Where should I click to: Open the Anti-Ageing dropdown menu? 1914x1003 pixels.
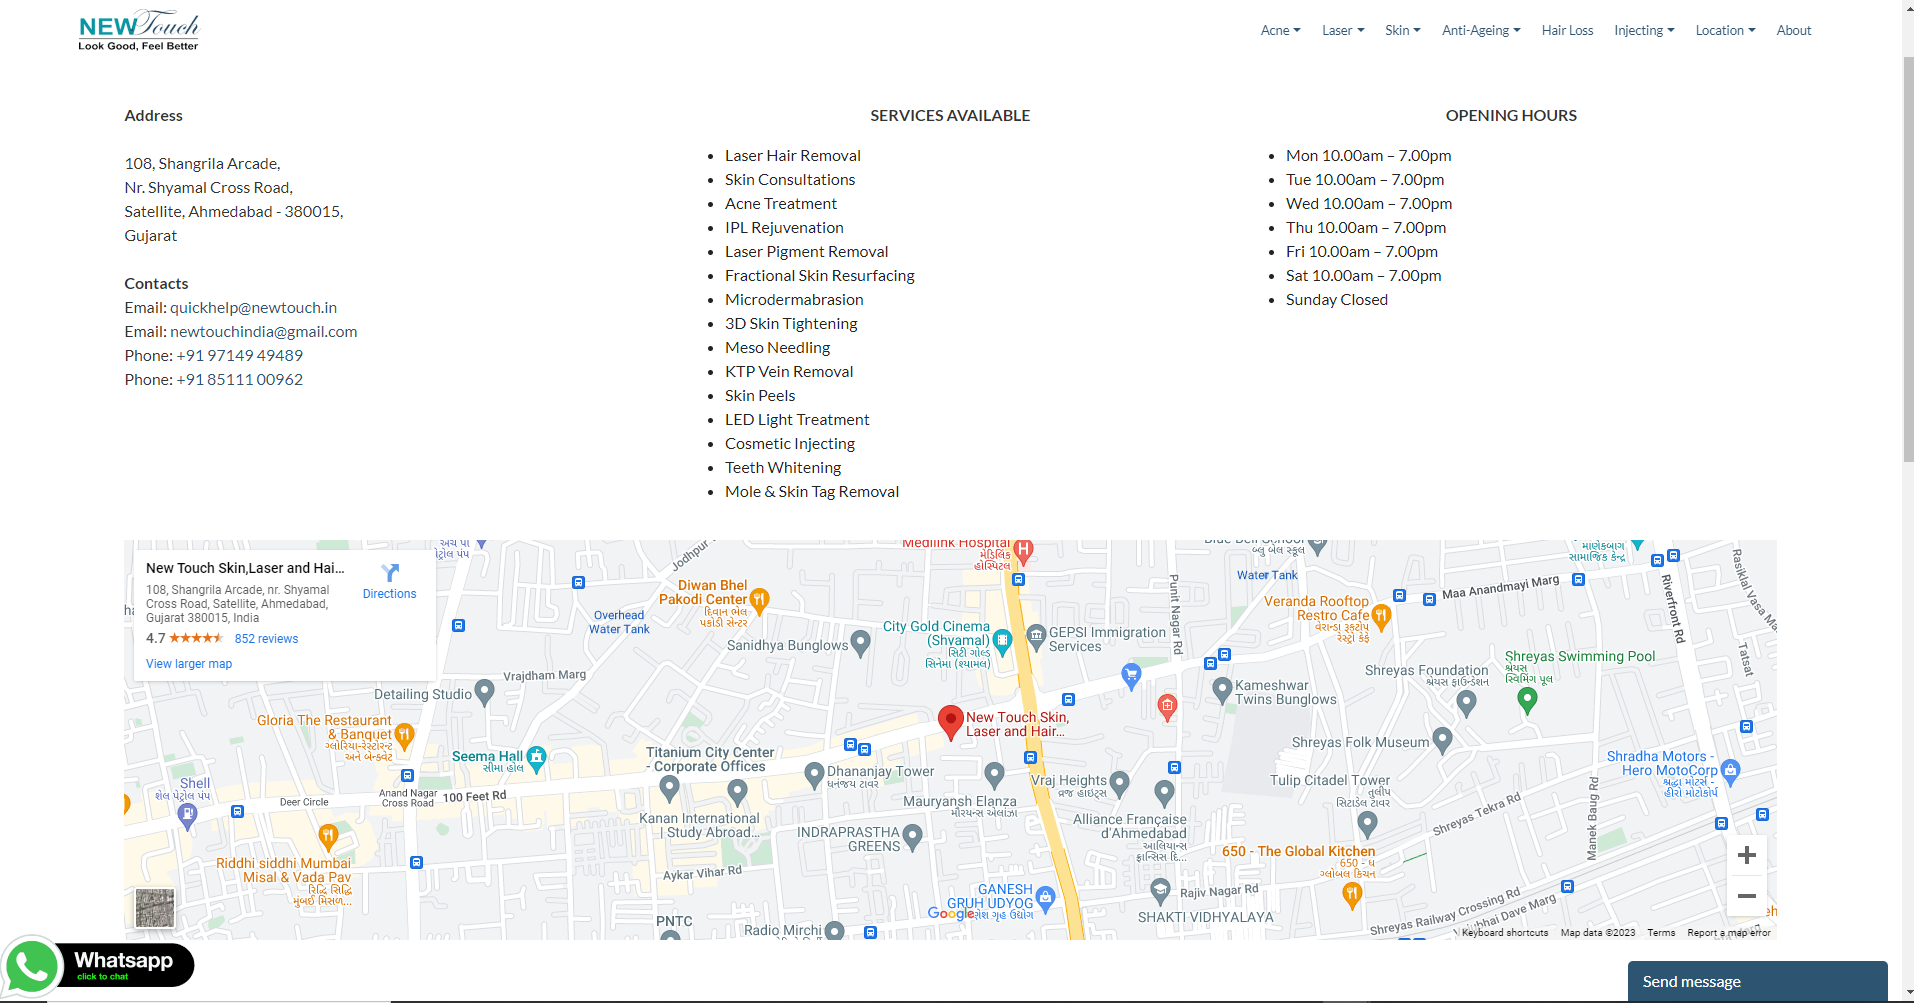point(1480,30)
